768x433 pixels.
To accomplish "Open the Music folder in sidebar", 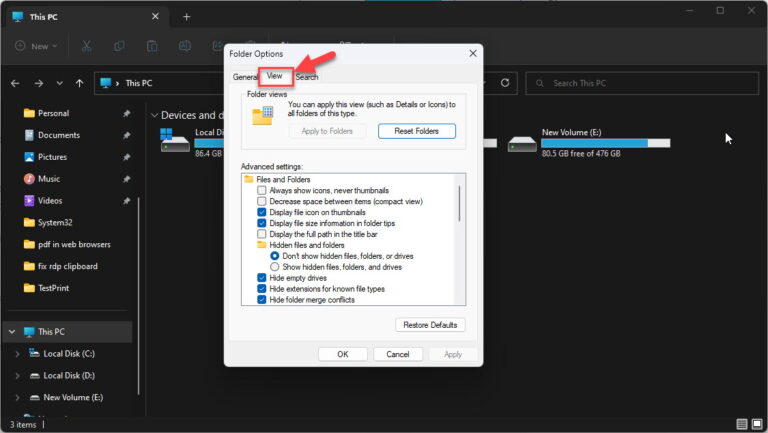I will pyautogui.click(x=48, y=179).
